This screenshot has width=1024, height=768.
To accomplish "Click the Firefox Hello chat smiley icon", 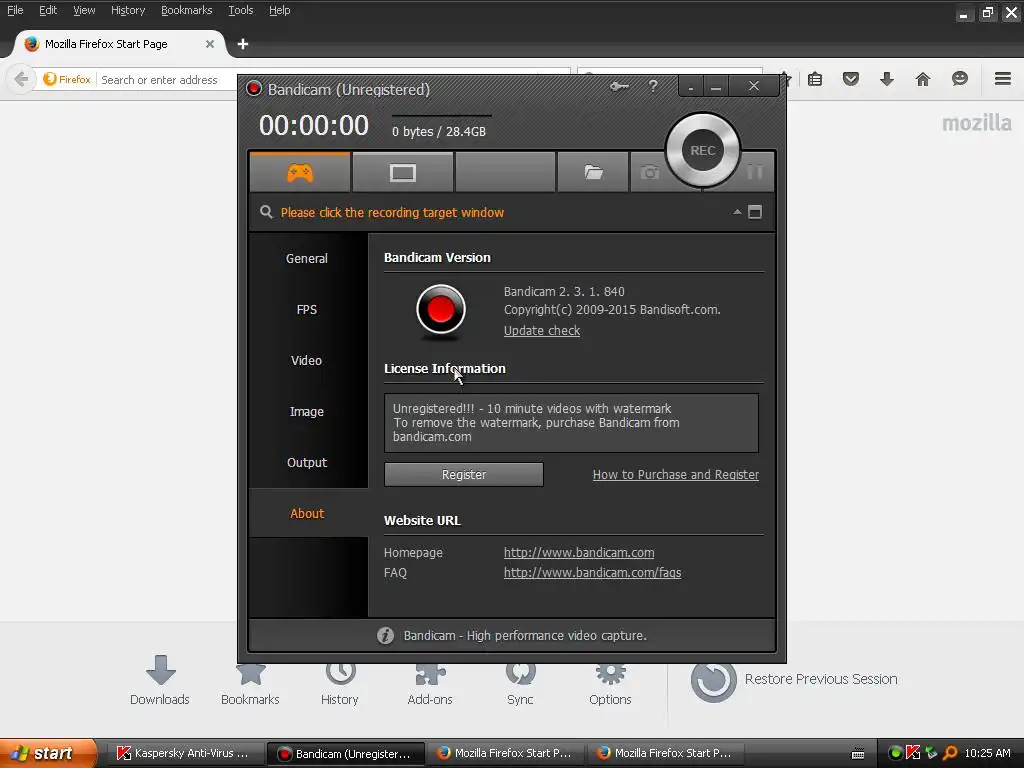I will 959,80.
